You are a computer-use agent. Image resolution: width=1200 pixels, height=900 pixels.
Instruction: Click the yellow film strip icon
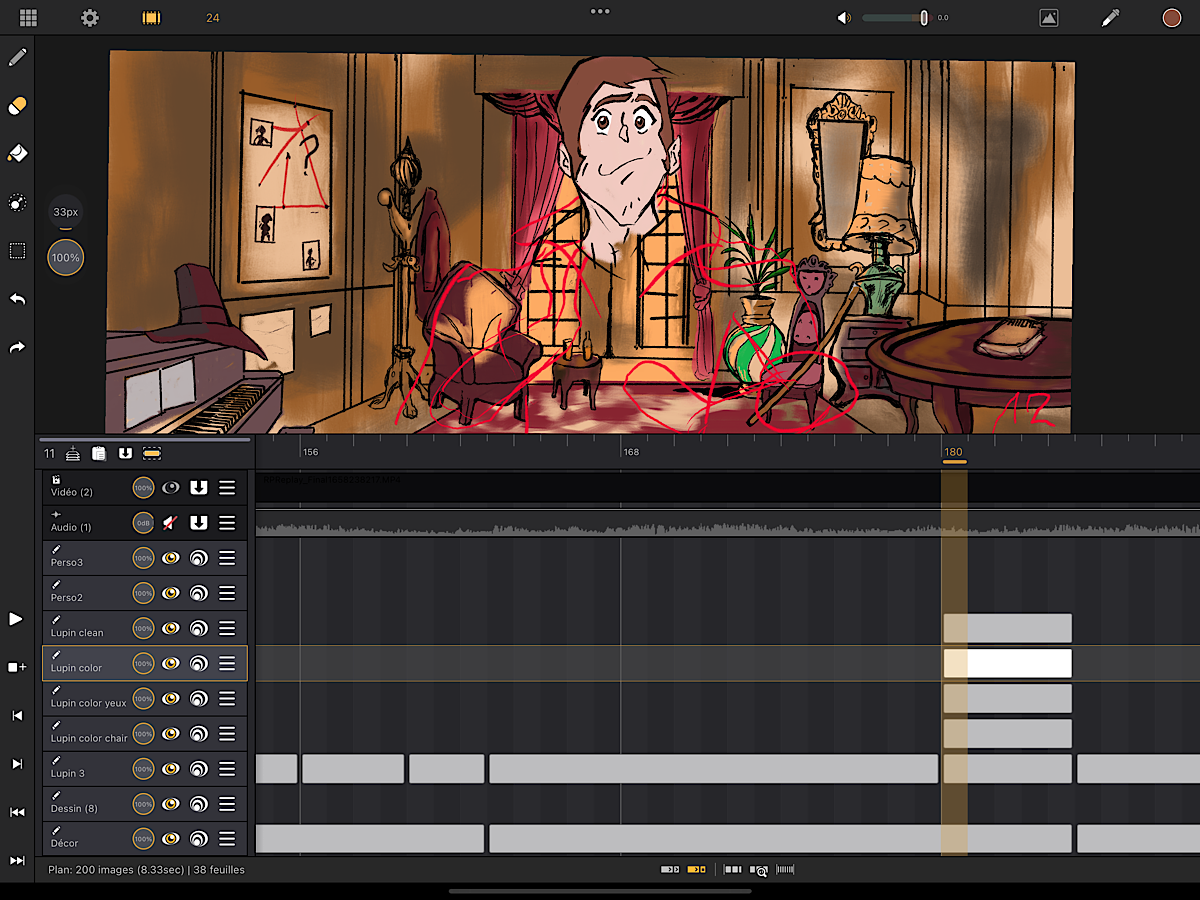151,18
